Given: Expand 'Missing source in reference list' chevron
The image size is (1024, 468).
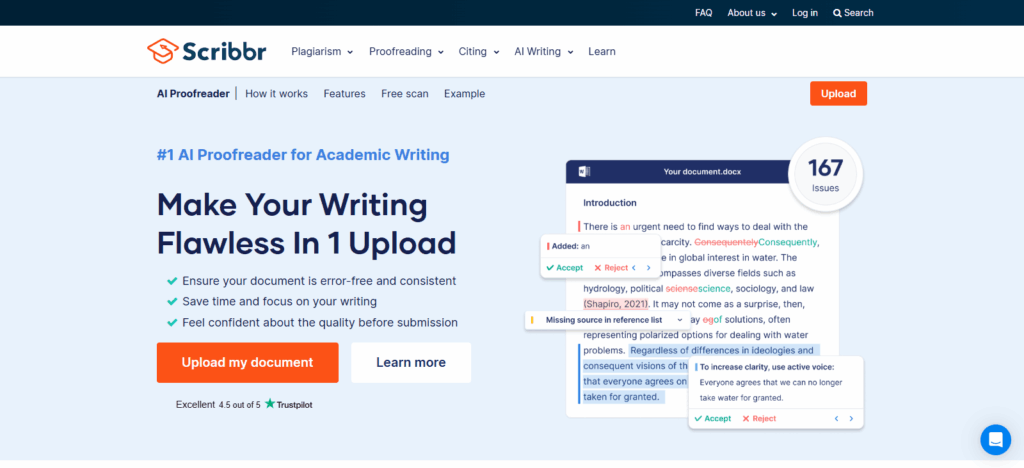Looking at the screenshot, I should 680,320.
